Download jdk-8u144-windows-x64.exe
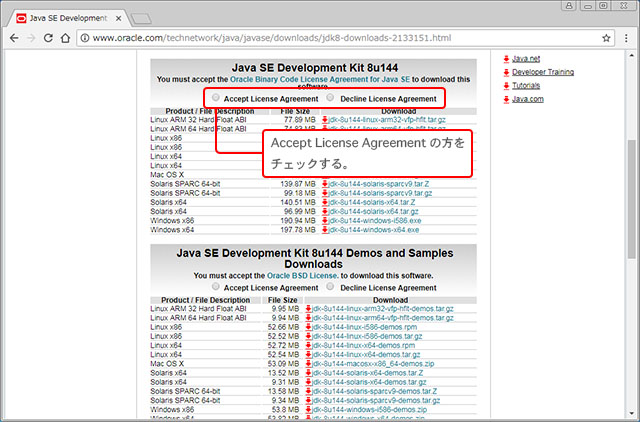Image resolution: width=640 pixels, height=422 pixels. point(373,230)
